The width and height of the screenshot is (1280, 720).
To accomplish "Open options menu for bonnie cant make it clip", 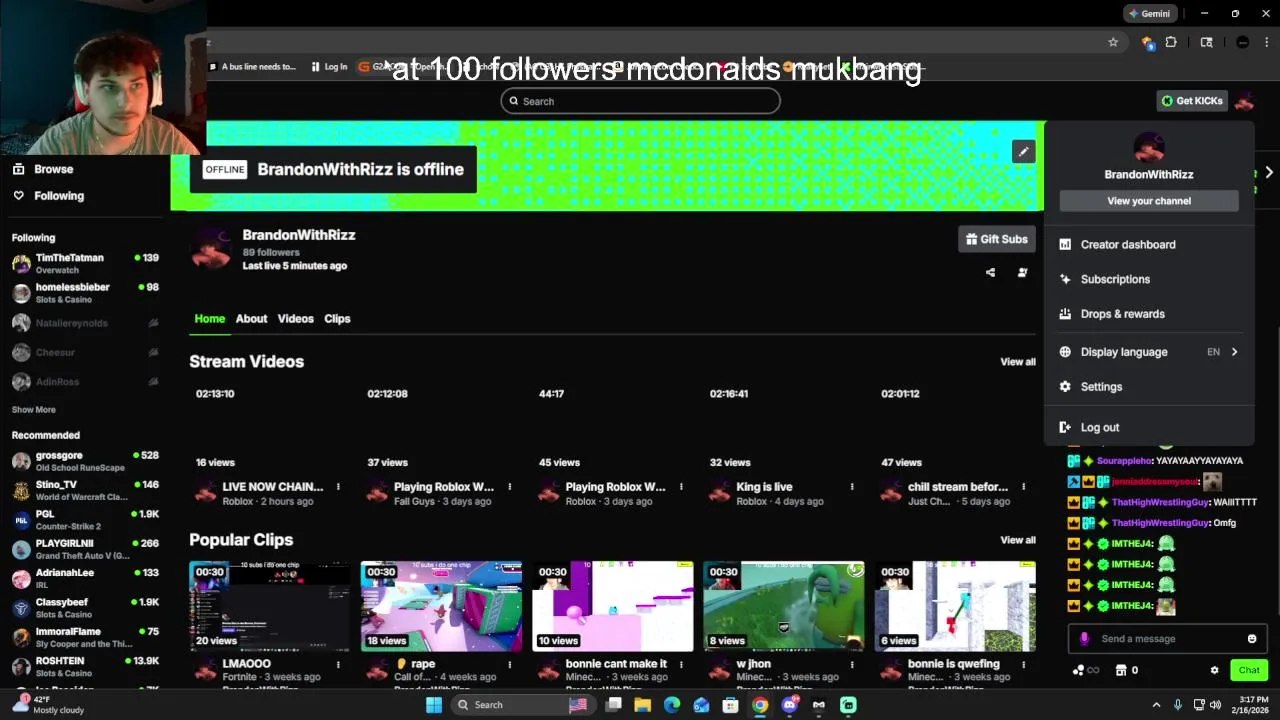I will (681, 664).
